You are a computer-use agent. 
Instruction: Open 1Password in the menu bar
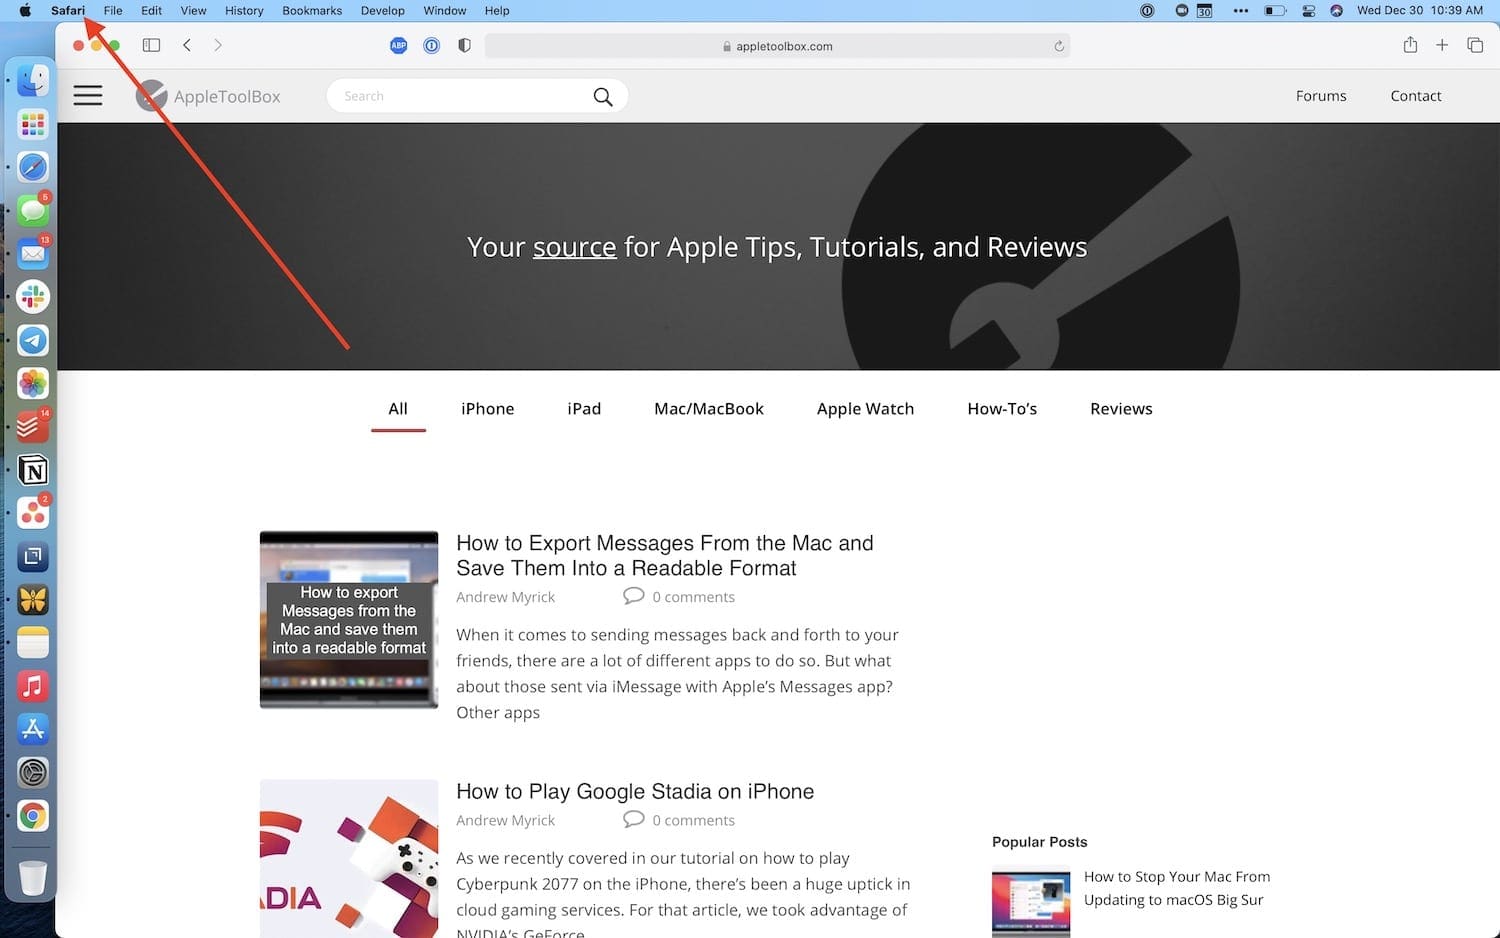pyautogui.click(x=1147, y=11)
